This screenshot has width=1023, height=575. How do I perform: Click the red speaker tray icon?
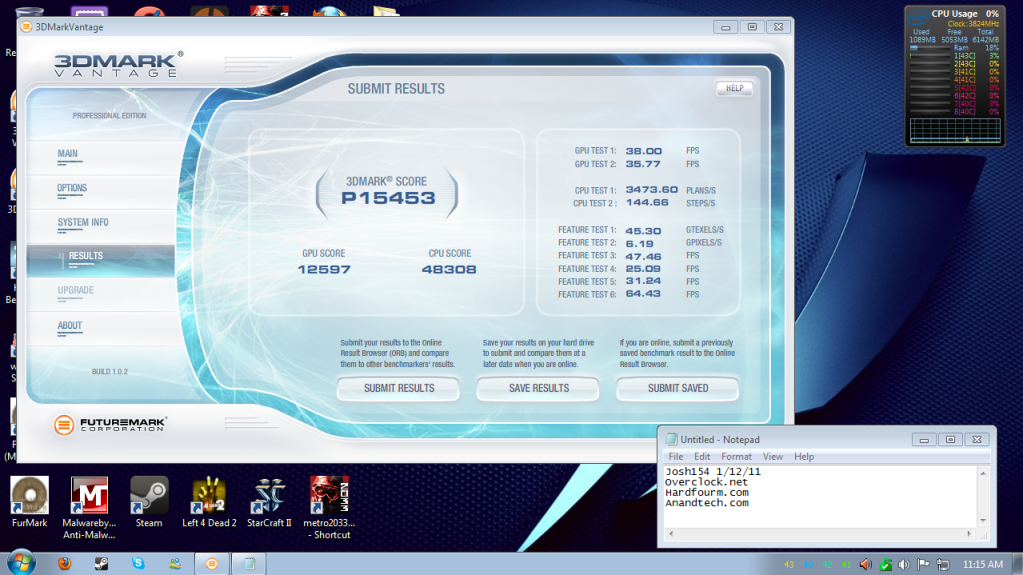[x=866, y=564]
